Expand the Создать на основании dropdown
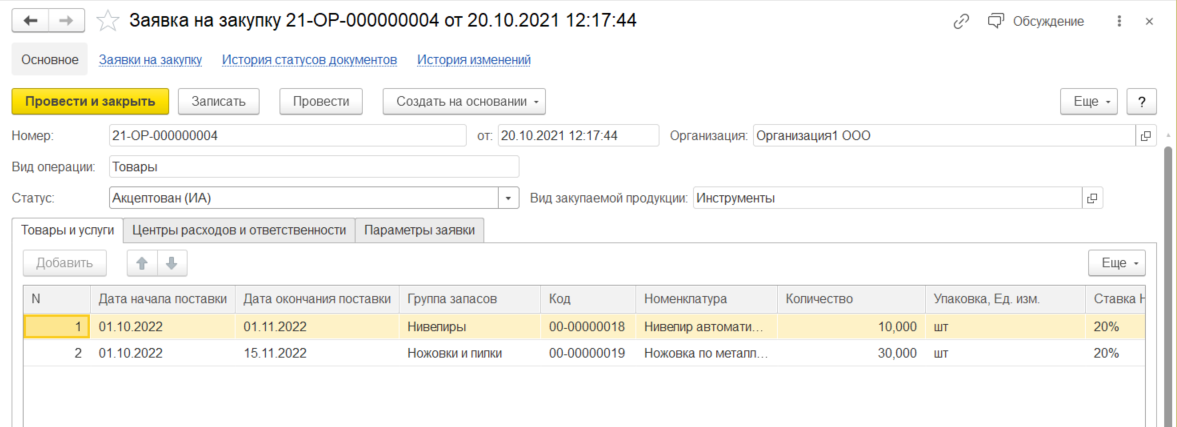 [464, 101]
